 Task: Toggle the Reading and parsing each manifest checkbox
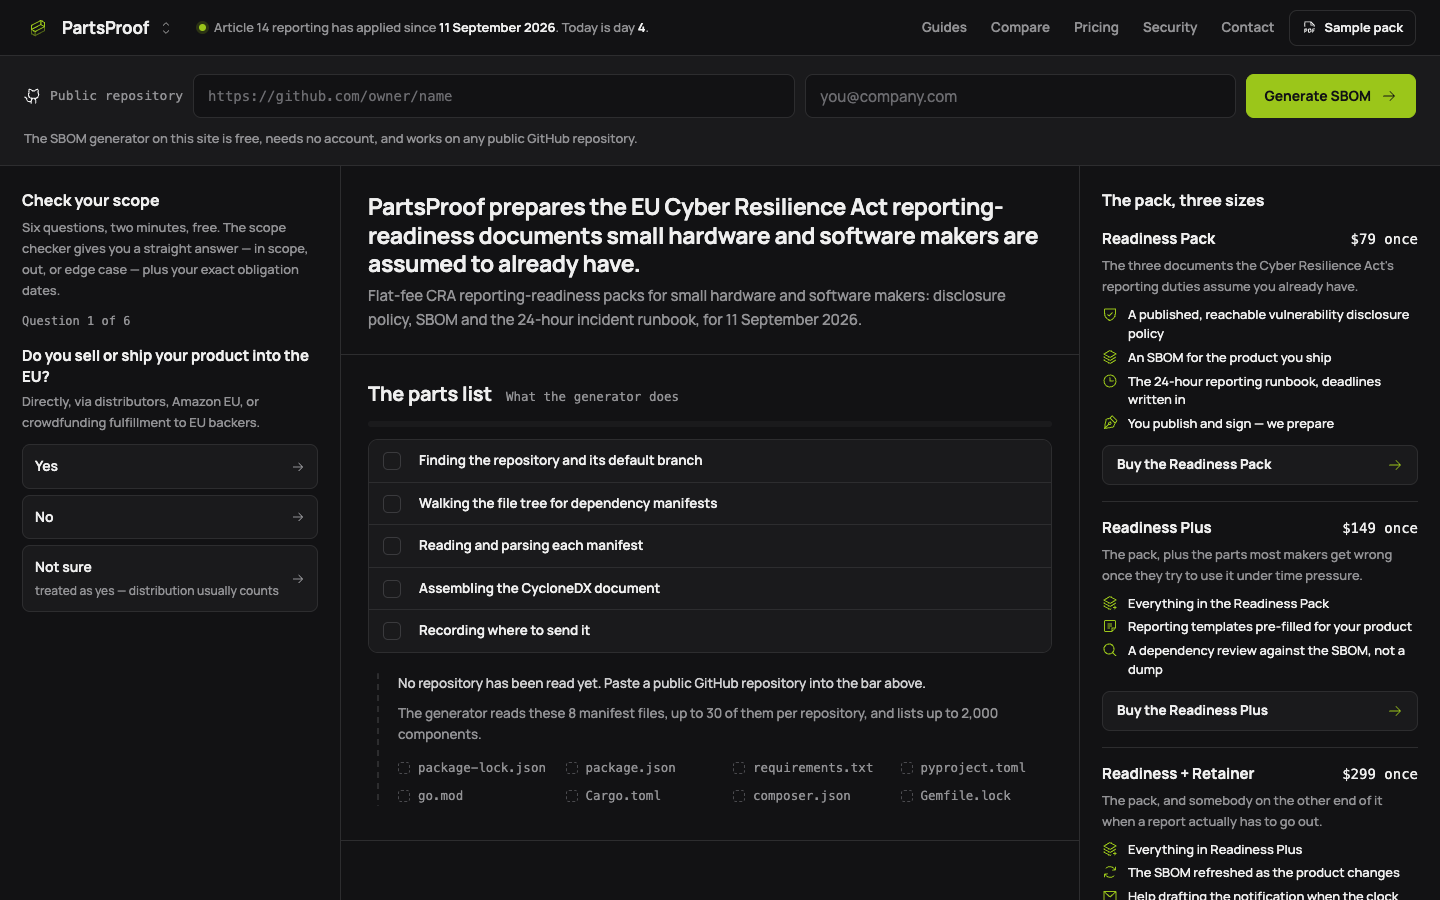[392, 546]
